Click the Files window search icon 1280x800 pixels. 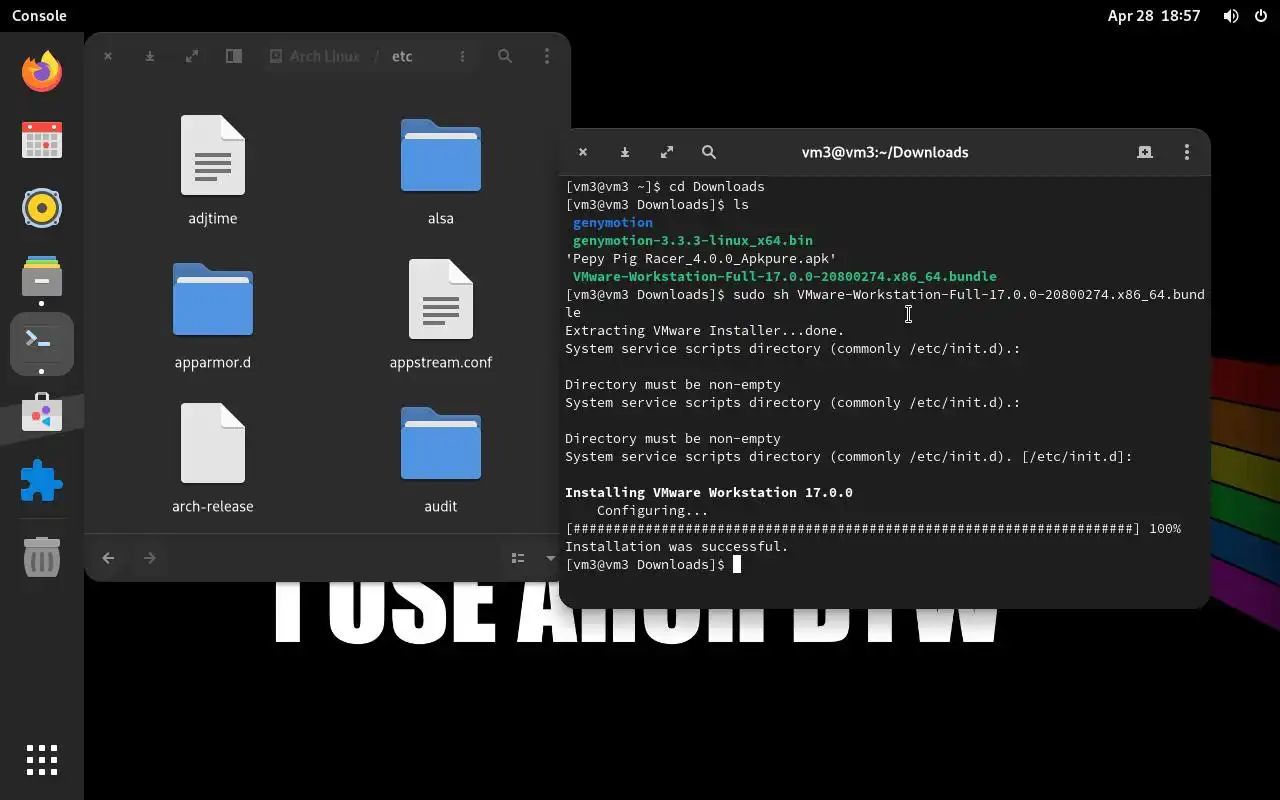505,56
